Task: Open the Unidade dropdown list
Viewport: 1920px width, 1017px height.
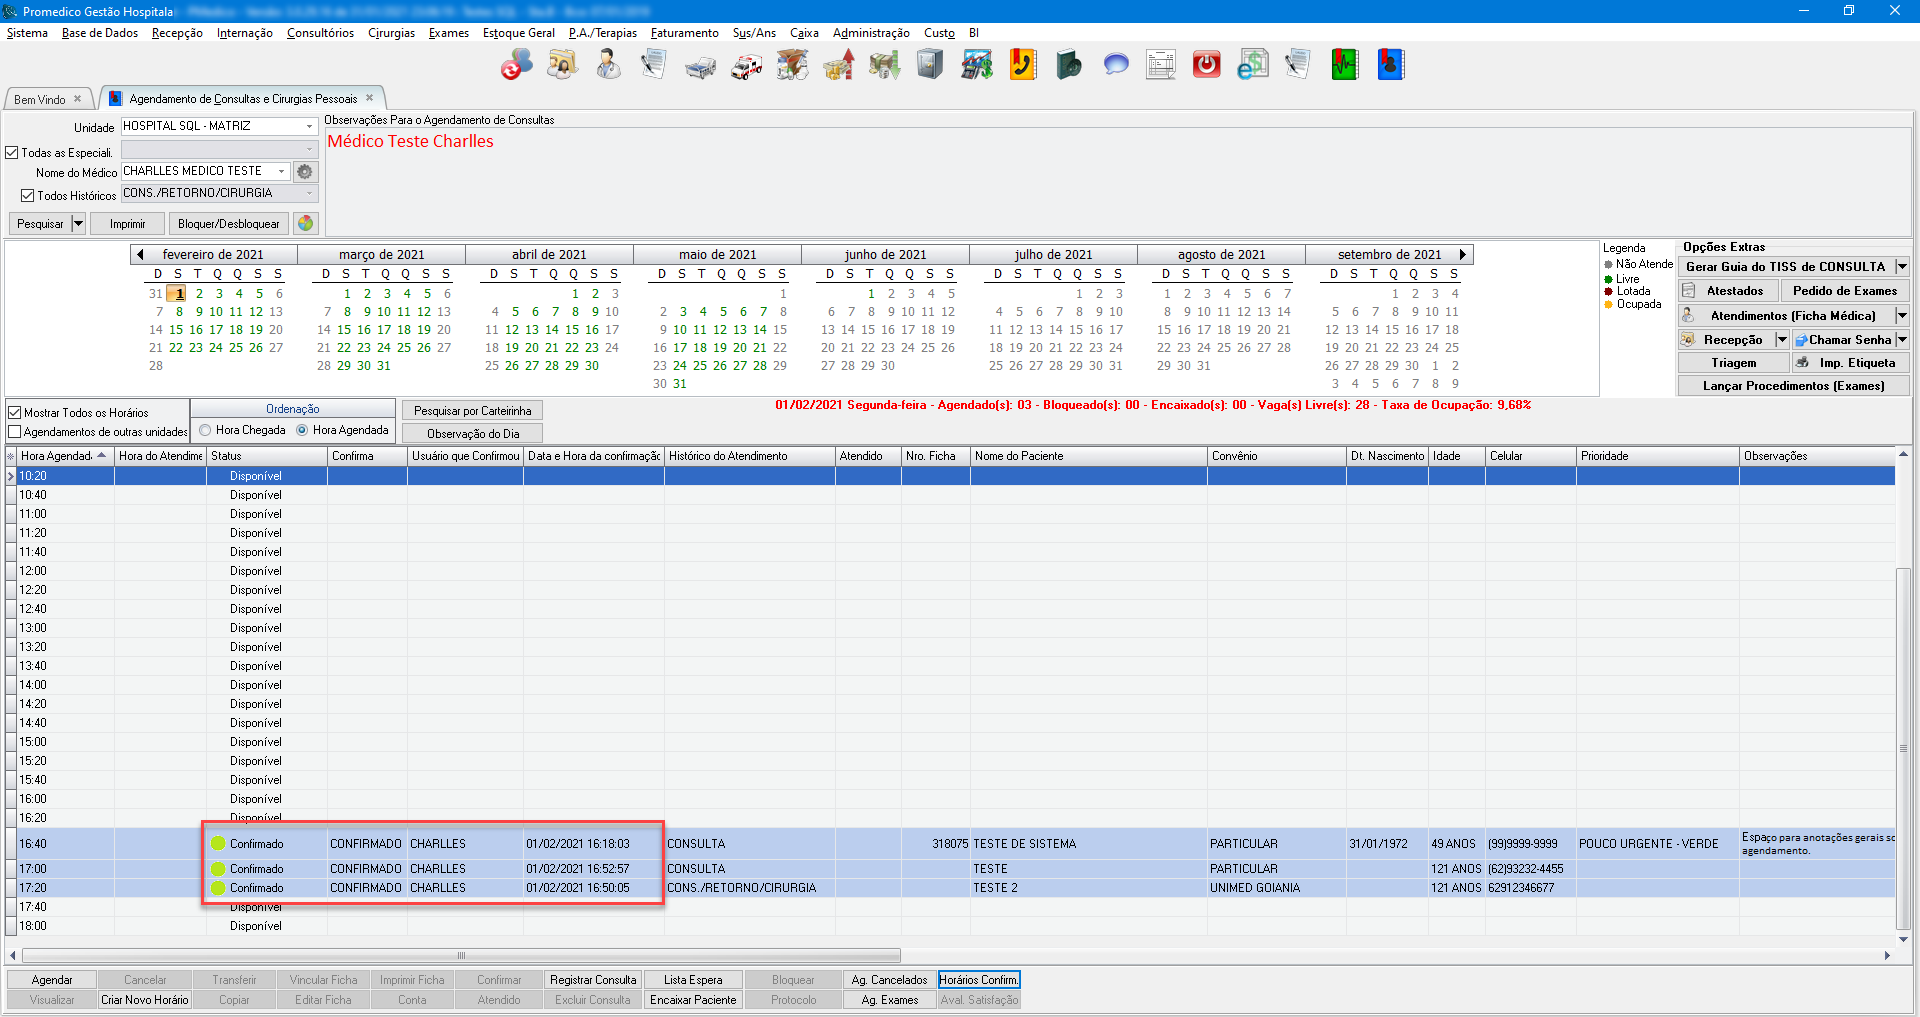Action: [x=309, y=127]
